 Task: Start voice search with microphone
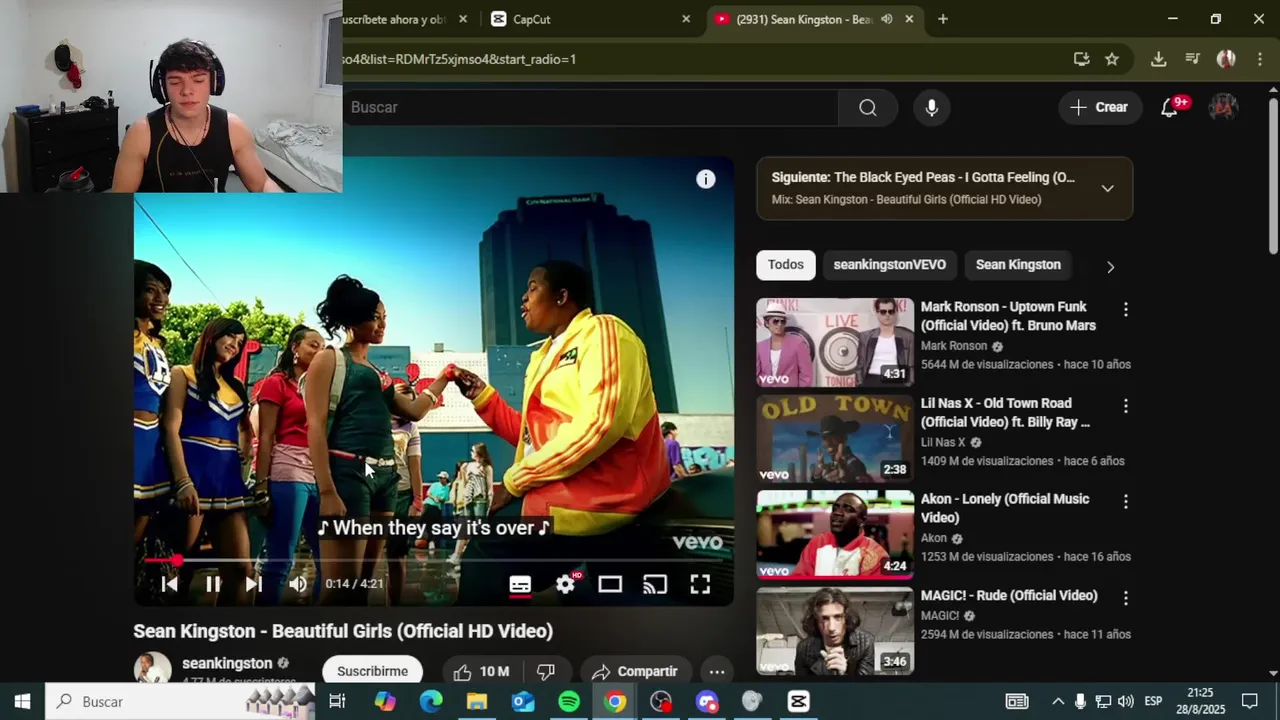932,107
